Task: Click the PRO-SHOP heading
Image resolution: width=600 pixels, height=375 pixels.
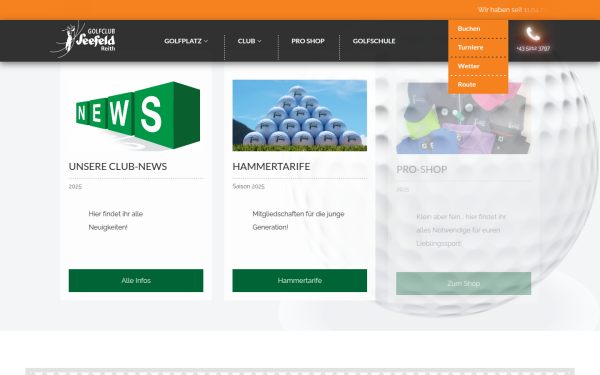Action: pyautogui.click(x=422, y=170)
